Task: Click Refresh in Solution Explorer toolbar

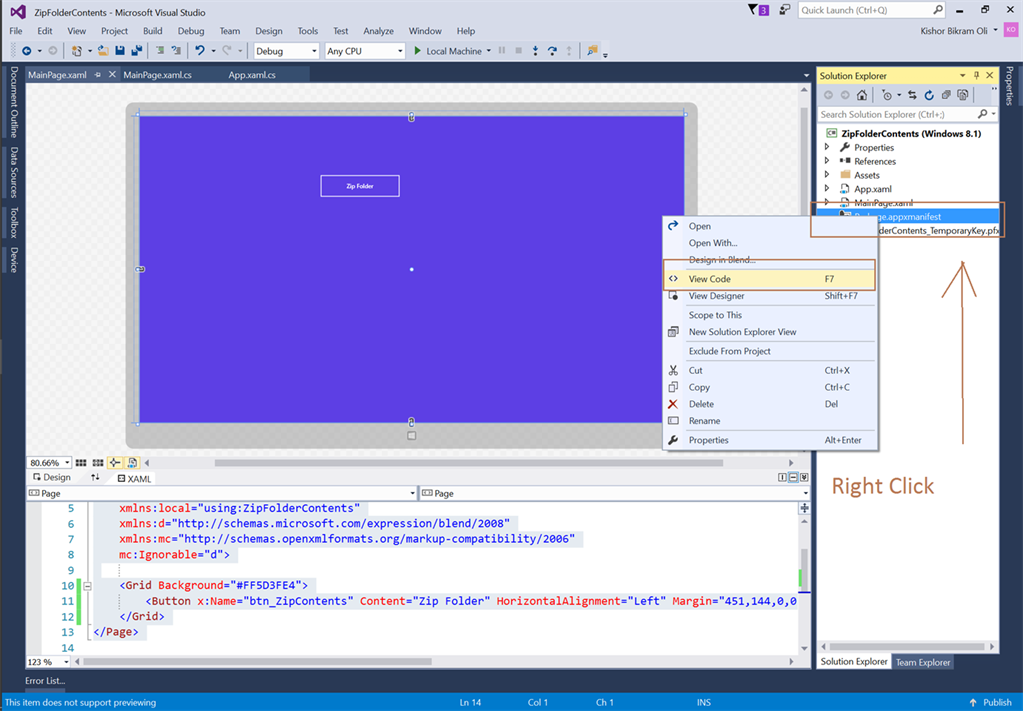Action: 929,94
